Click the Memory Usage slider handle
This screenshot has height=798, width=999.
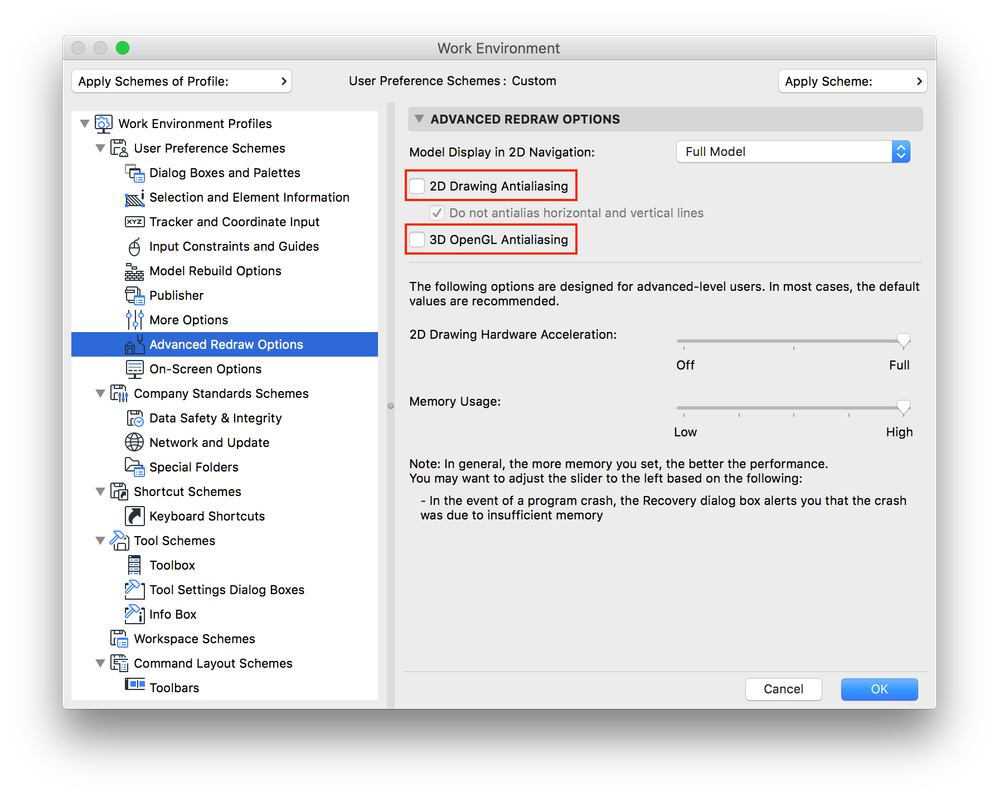click(903, 408)
